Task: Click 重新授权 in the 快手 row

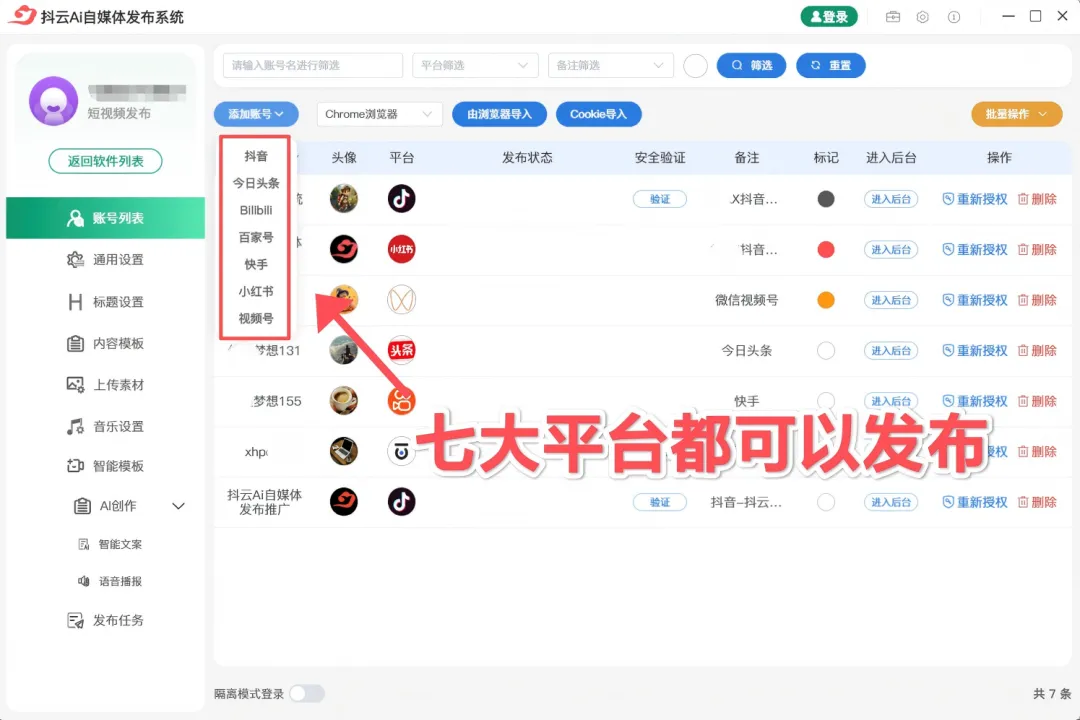Action: pyautogui.click(x=975, y=401)
